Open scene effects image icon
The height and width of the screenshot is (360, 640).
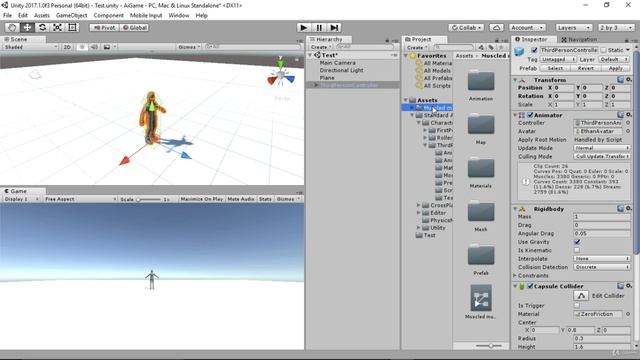[107, 47]
